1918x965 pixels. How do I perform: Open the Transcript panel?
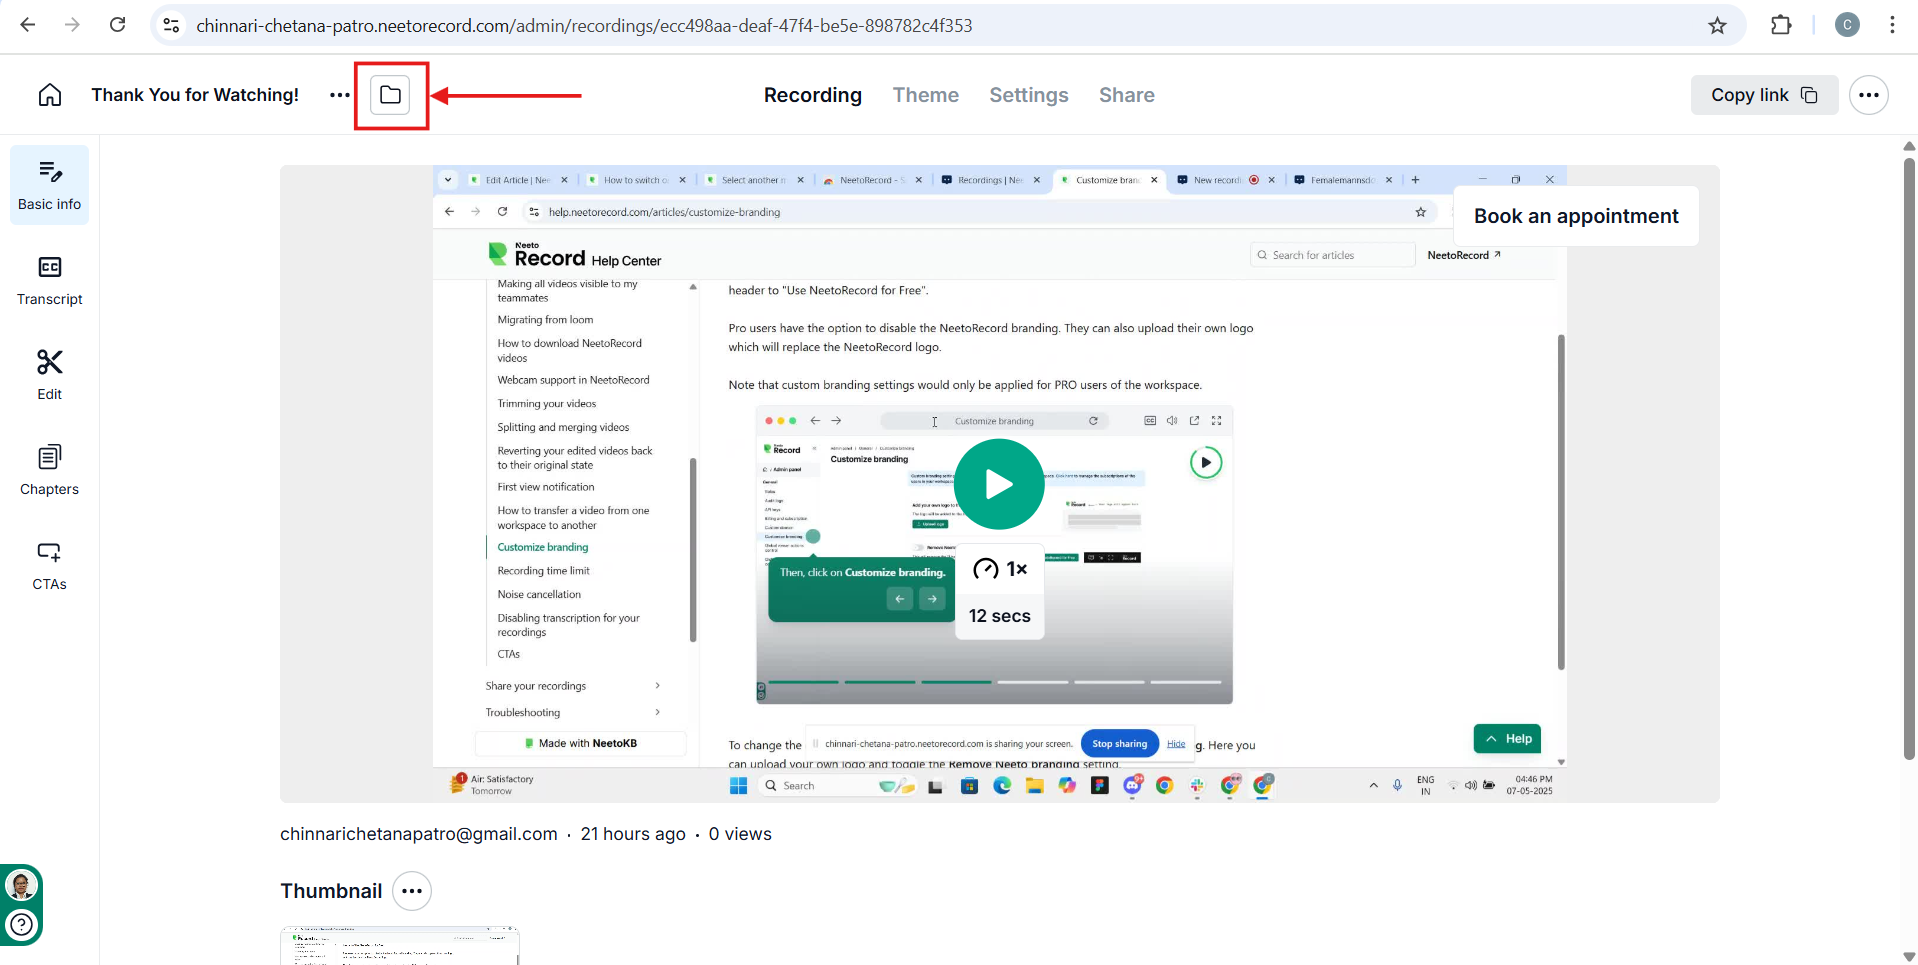point(50,280)
